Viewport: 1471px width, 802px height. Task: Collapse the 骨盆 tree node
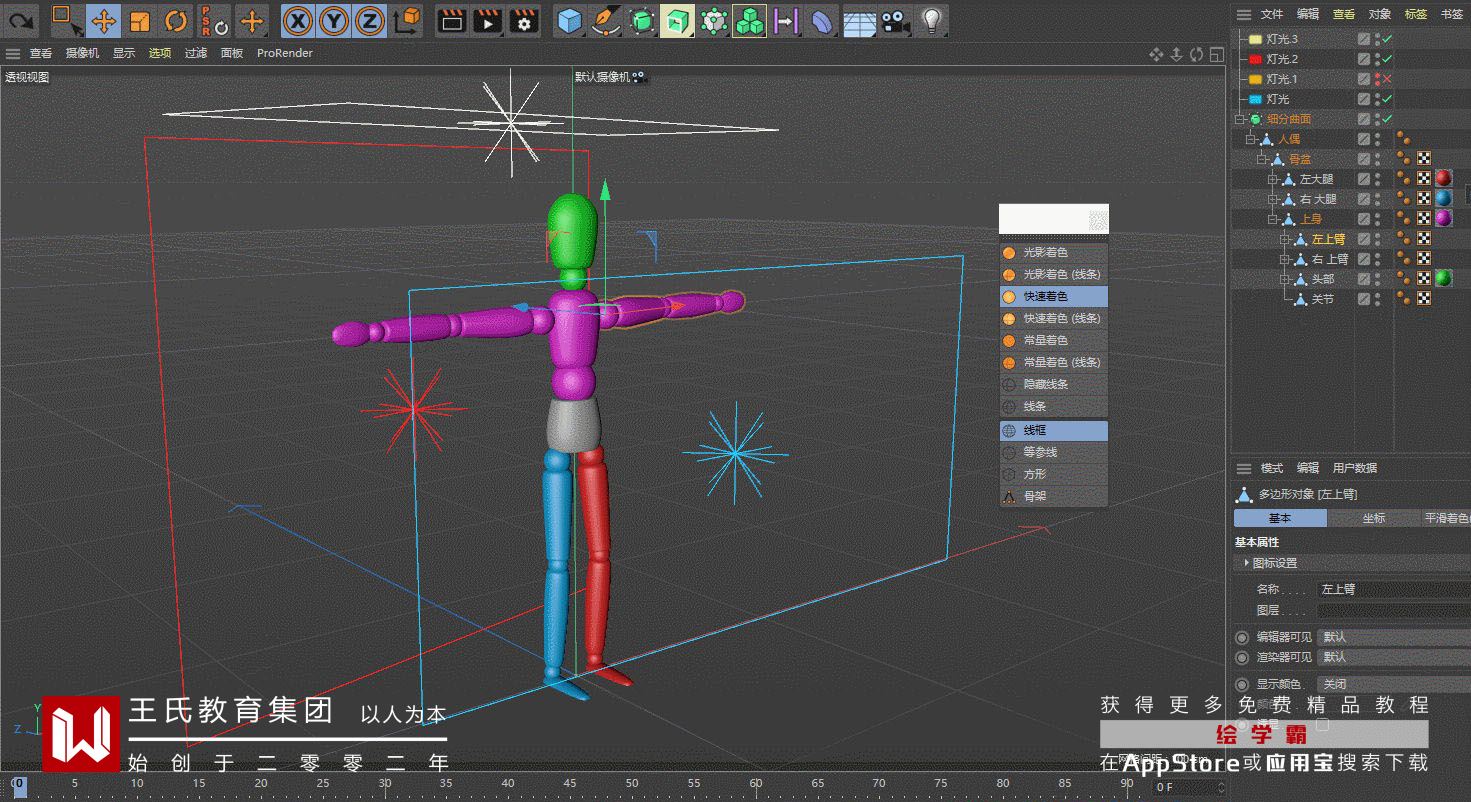tap(1262, 159)
